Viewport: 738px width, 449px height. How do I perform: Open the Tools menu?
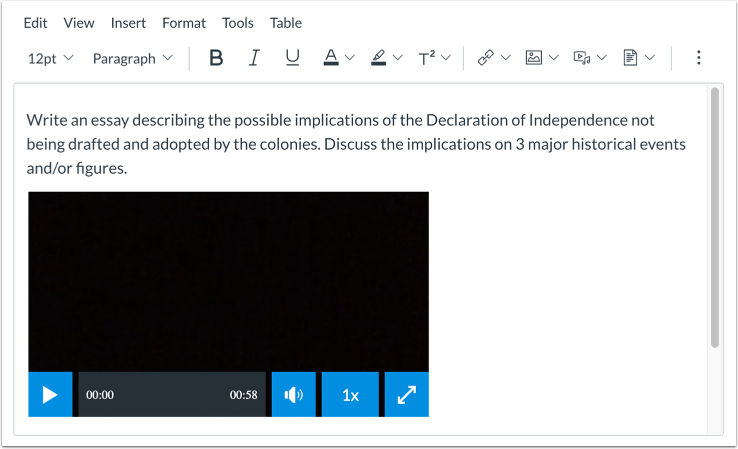click(238, 23)
